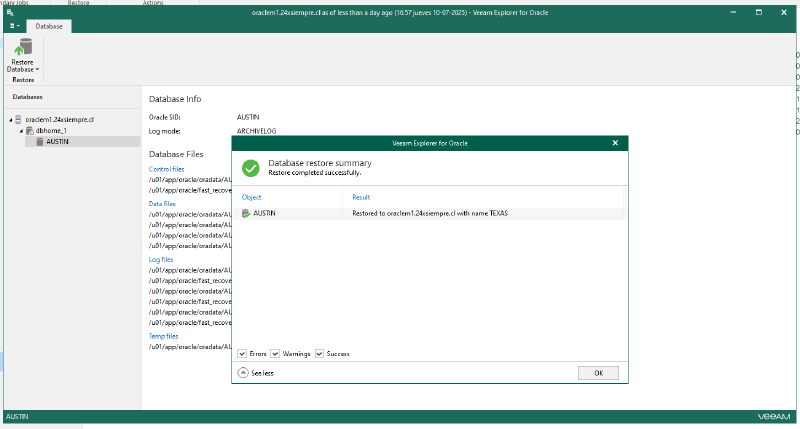Viewport: 800px width, 429px height.
Task: Sort by the Object column header
Action: 252,197
